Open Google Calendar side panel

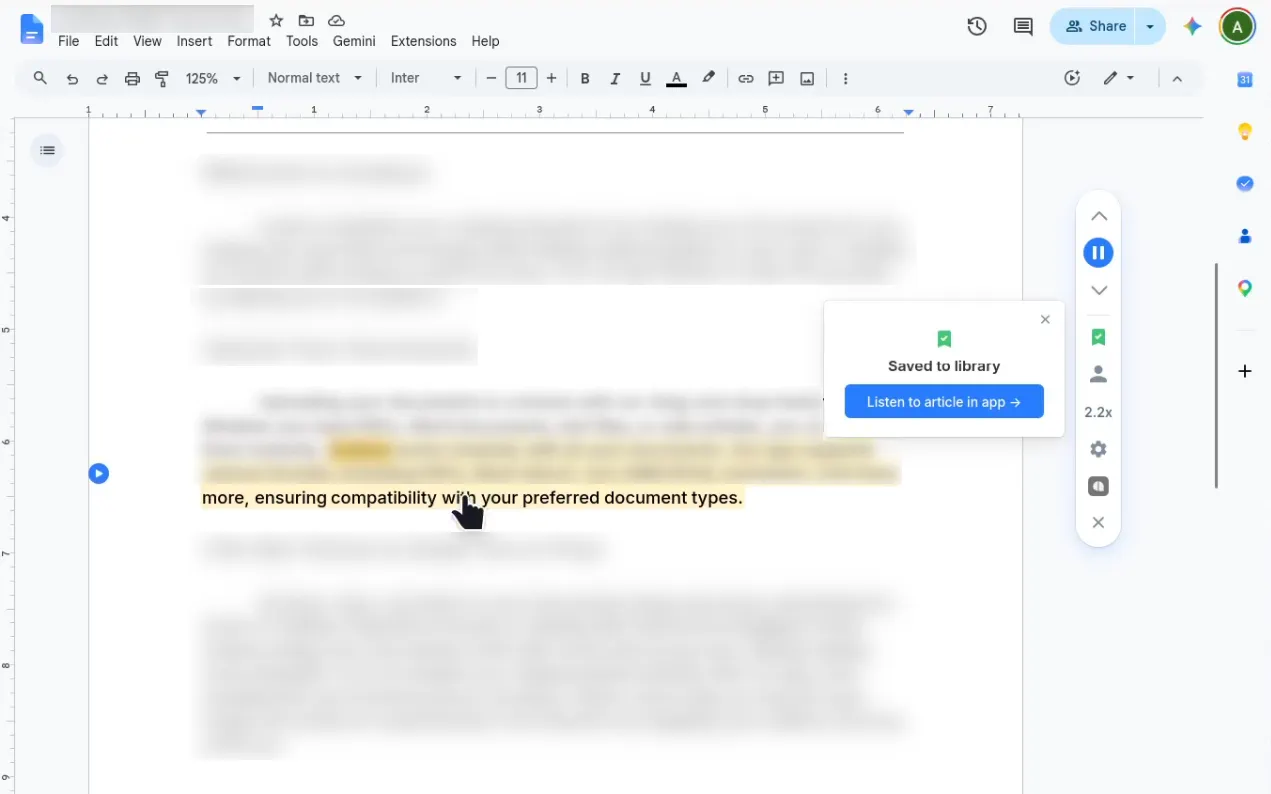[1245, 80]
